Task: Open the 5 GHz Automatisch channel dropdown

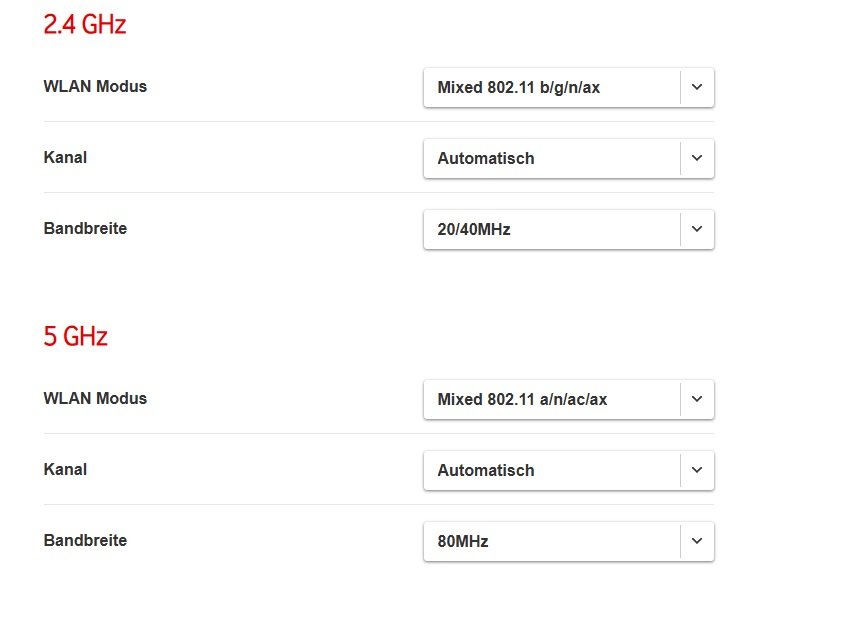Action: [x=552, y=470]
